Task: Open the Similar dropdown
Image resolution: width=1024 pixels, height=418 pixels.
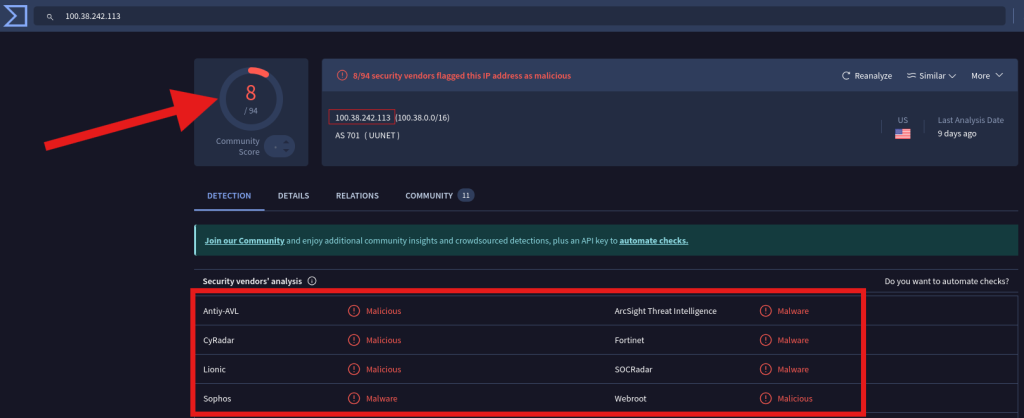Action: click(931, 76)
